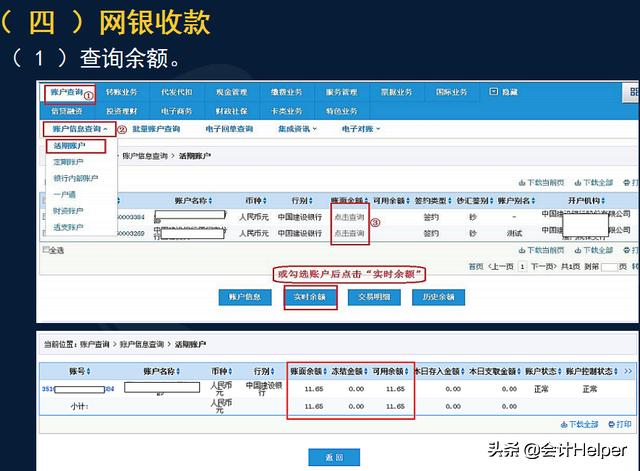This screenshot has height=471, width=640.
Task: Click the 账户信息 button
Action: (245, 297)
